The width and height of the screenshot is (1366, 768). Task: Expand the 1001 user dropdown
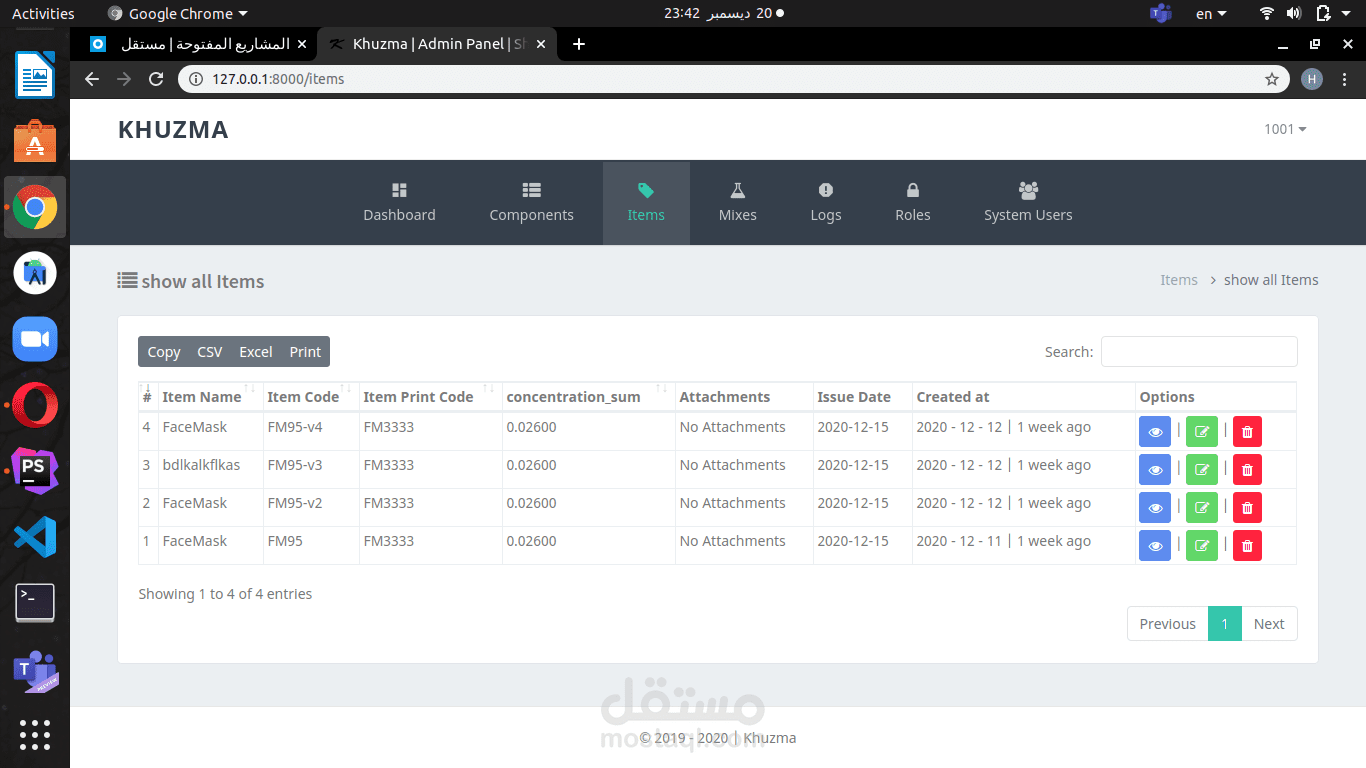click(1285, 129)
